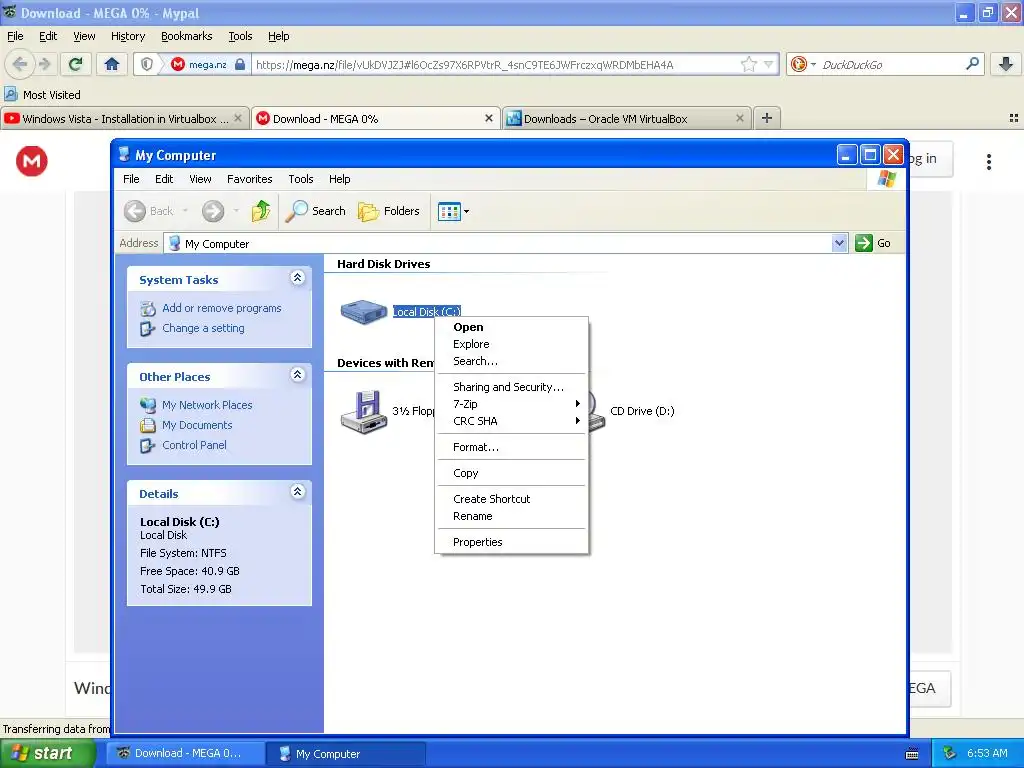Open MEGA three-dot options menu
Viewport: 1024px width, 768px height.
pyautogui.click(x=989, y=161)
